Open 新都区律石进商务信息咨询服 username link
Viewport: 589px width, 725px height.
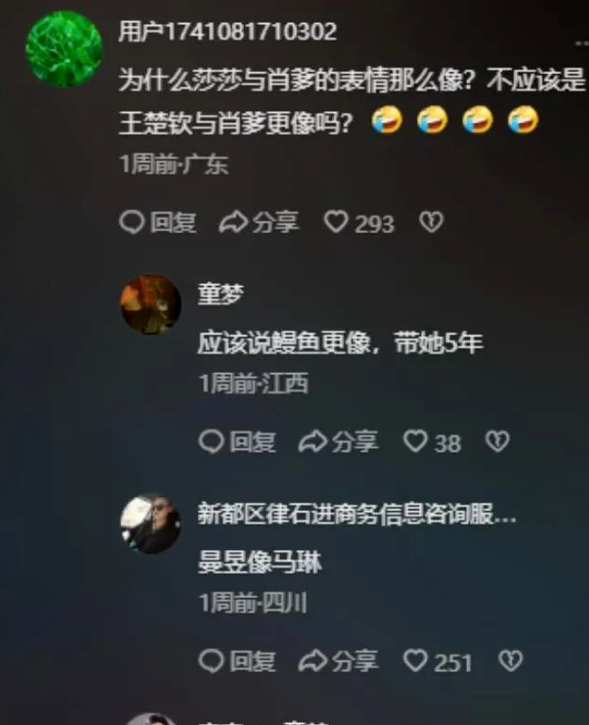[357, 514]
